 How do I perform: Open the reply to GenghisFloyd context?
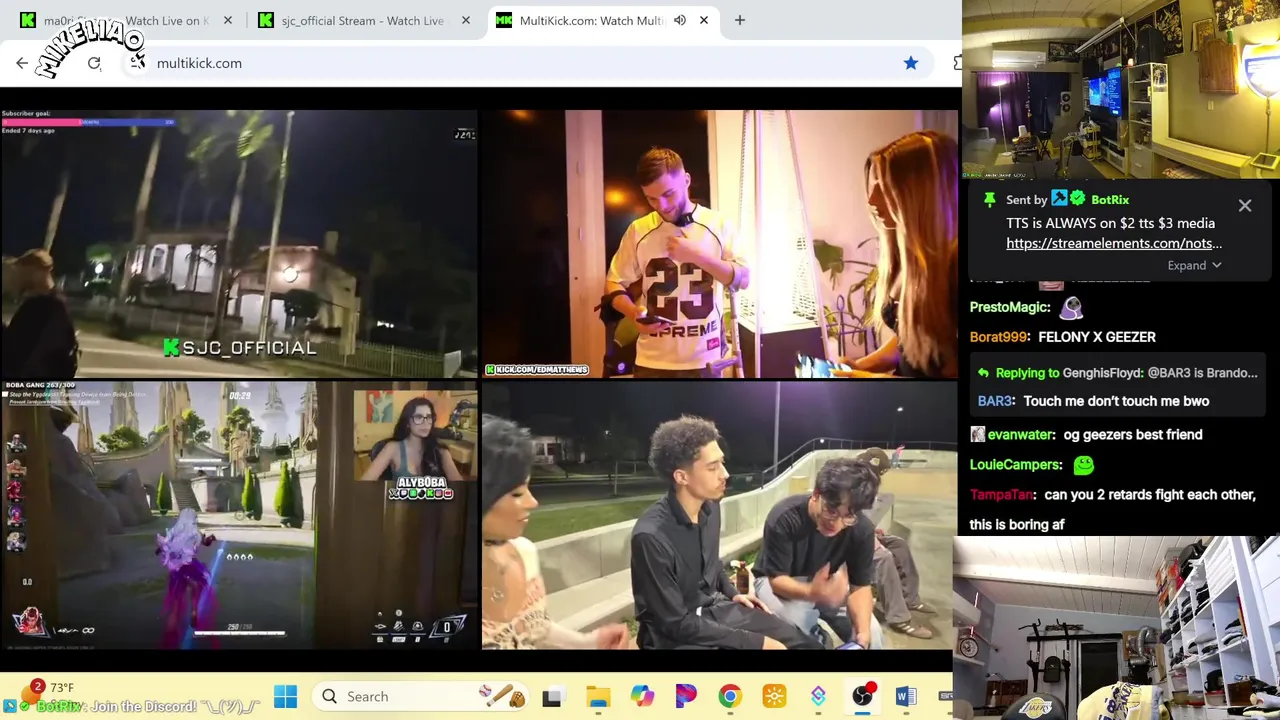coord(1117,372)
